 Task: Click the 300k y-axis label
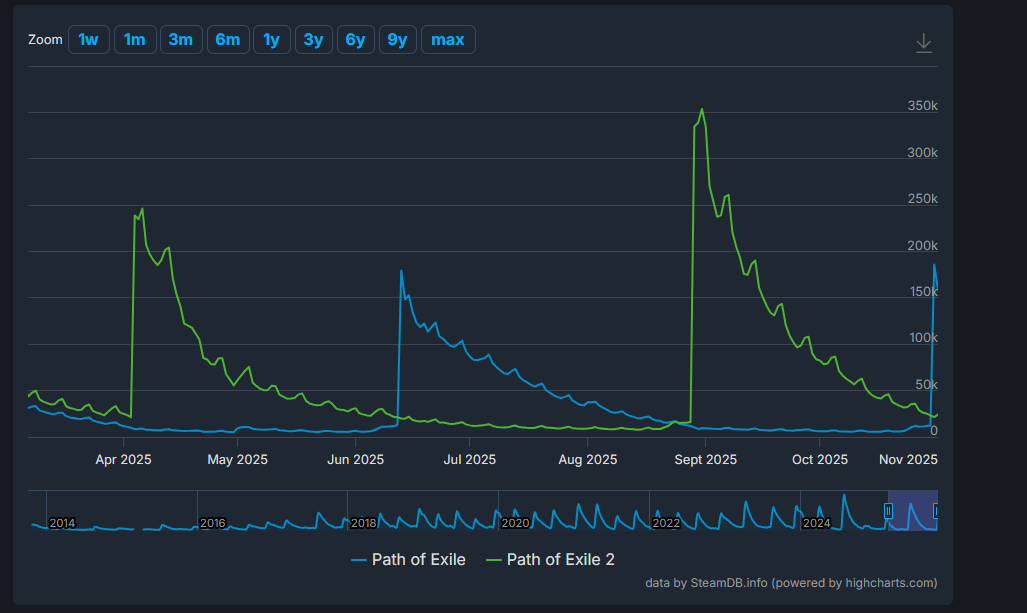pyautogui.click(x=922, y=153)
